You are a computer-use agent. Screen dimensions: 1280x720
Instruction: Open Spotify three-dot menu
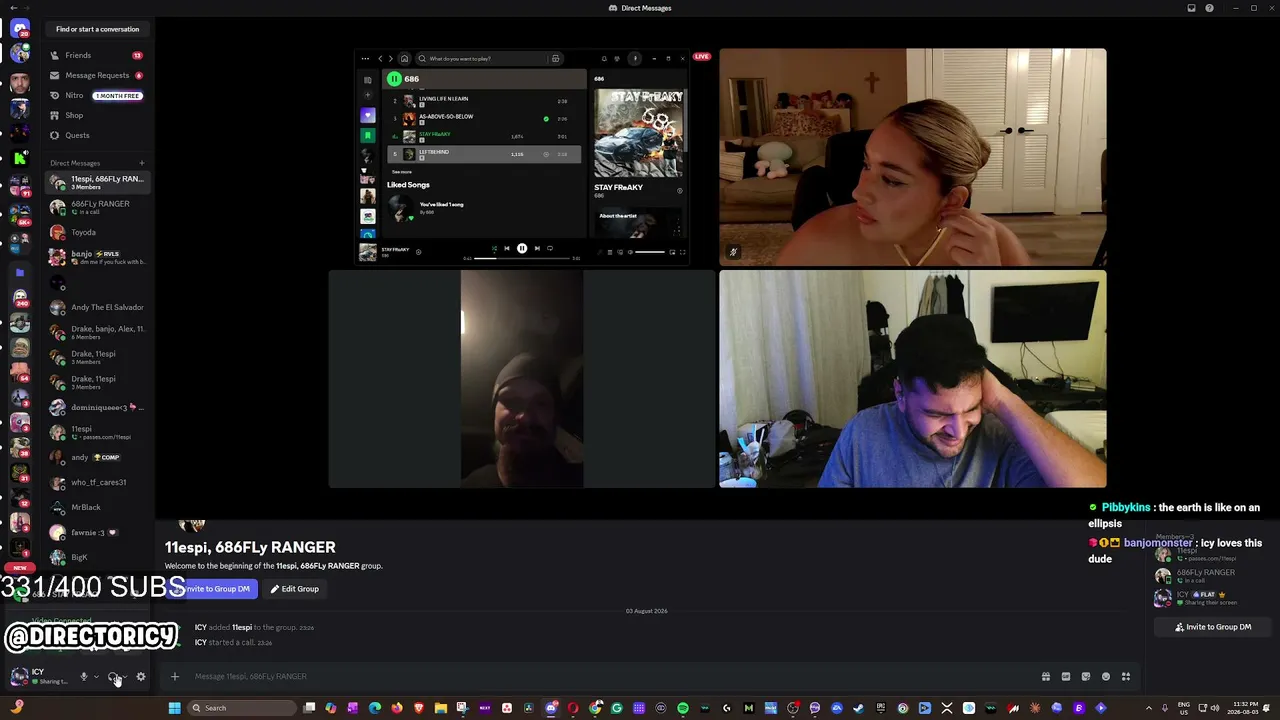click(x=365, y=59)
